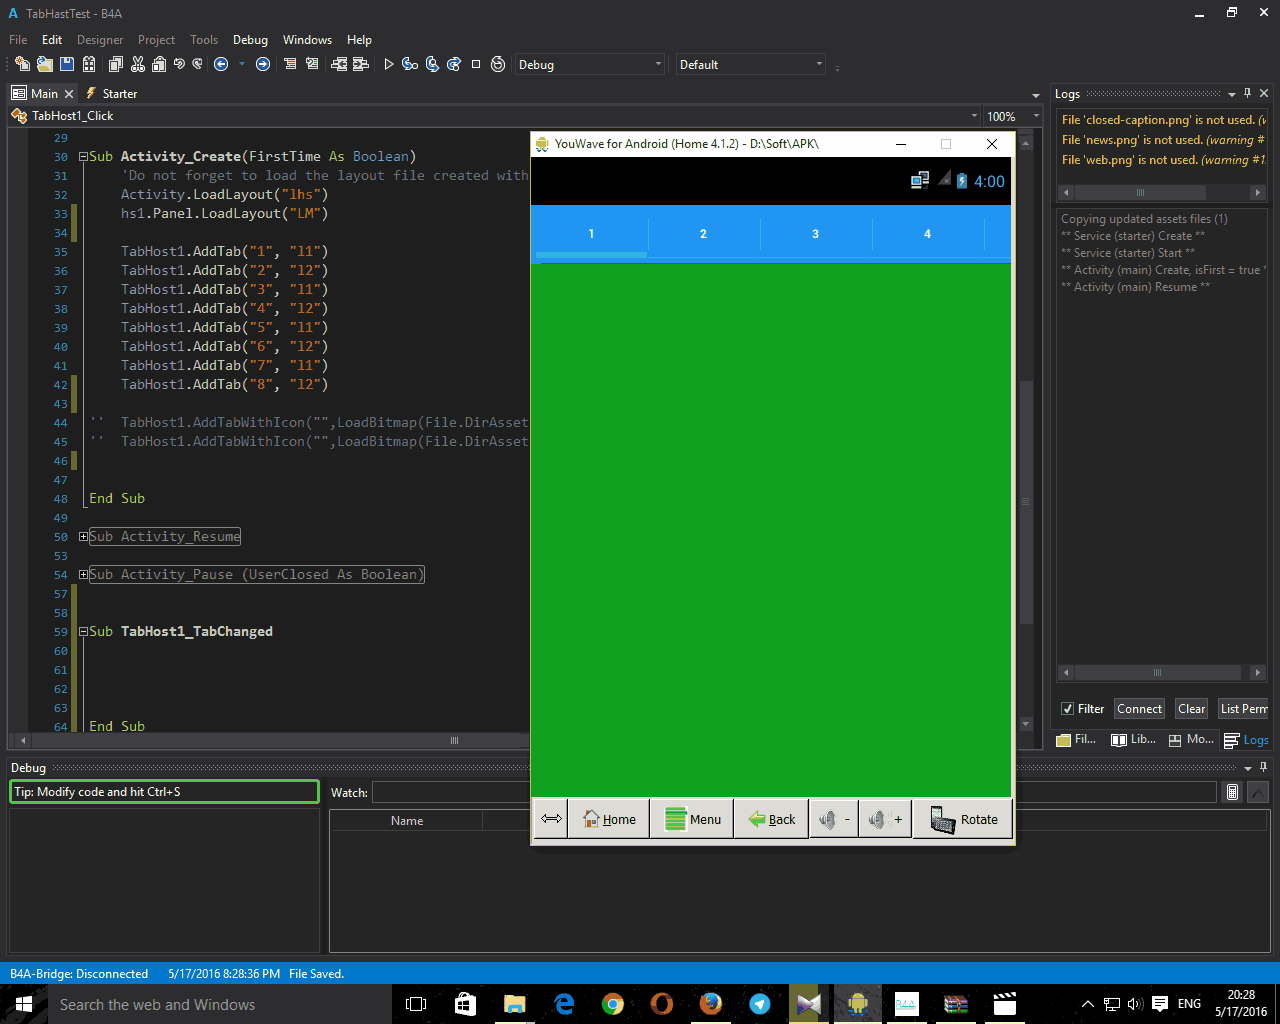The image size is (1280, 1024).
Task: Click the Run play icon in toolbar
Action: 389,64
